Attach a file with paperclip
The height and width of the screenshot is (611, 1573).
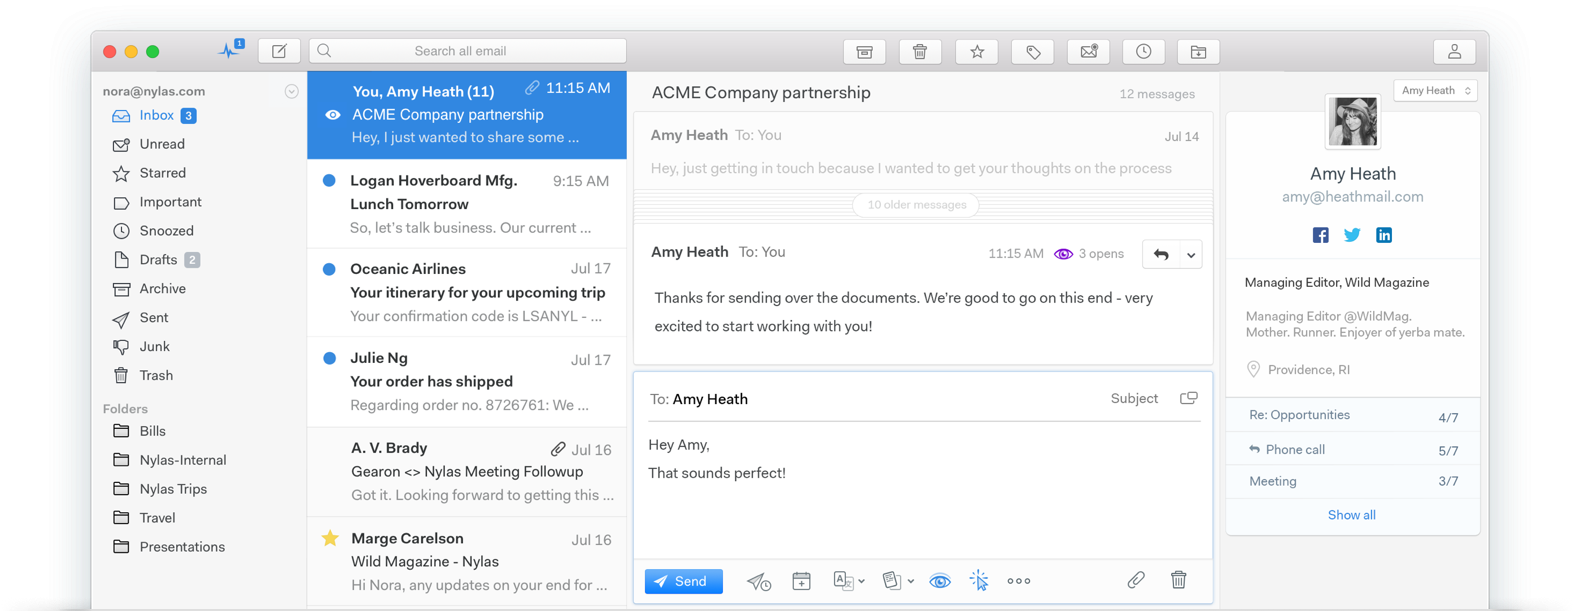pyautogui.click(x=1136, y=580)
